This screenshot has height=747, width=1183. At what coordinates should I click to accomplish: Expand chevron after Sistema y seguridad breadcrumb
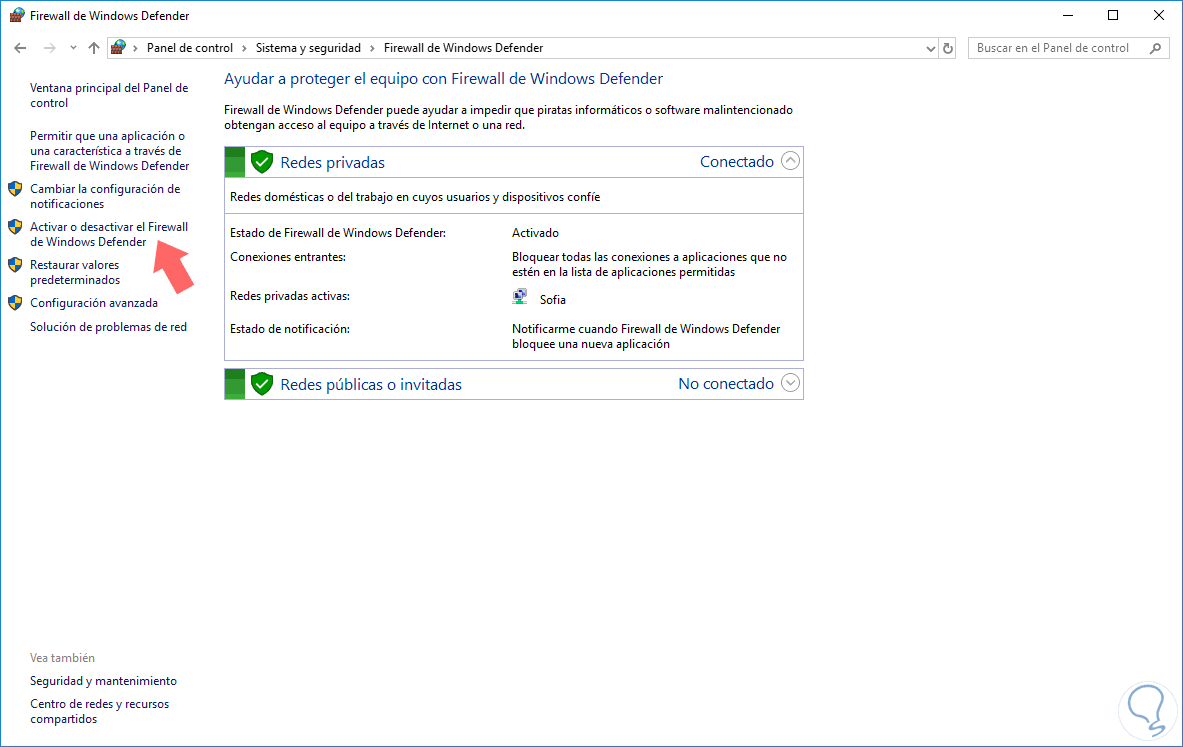[x=372, y=48]
